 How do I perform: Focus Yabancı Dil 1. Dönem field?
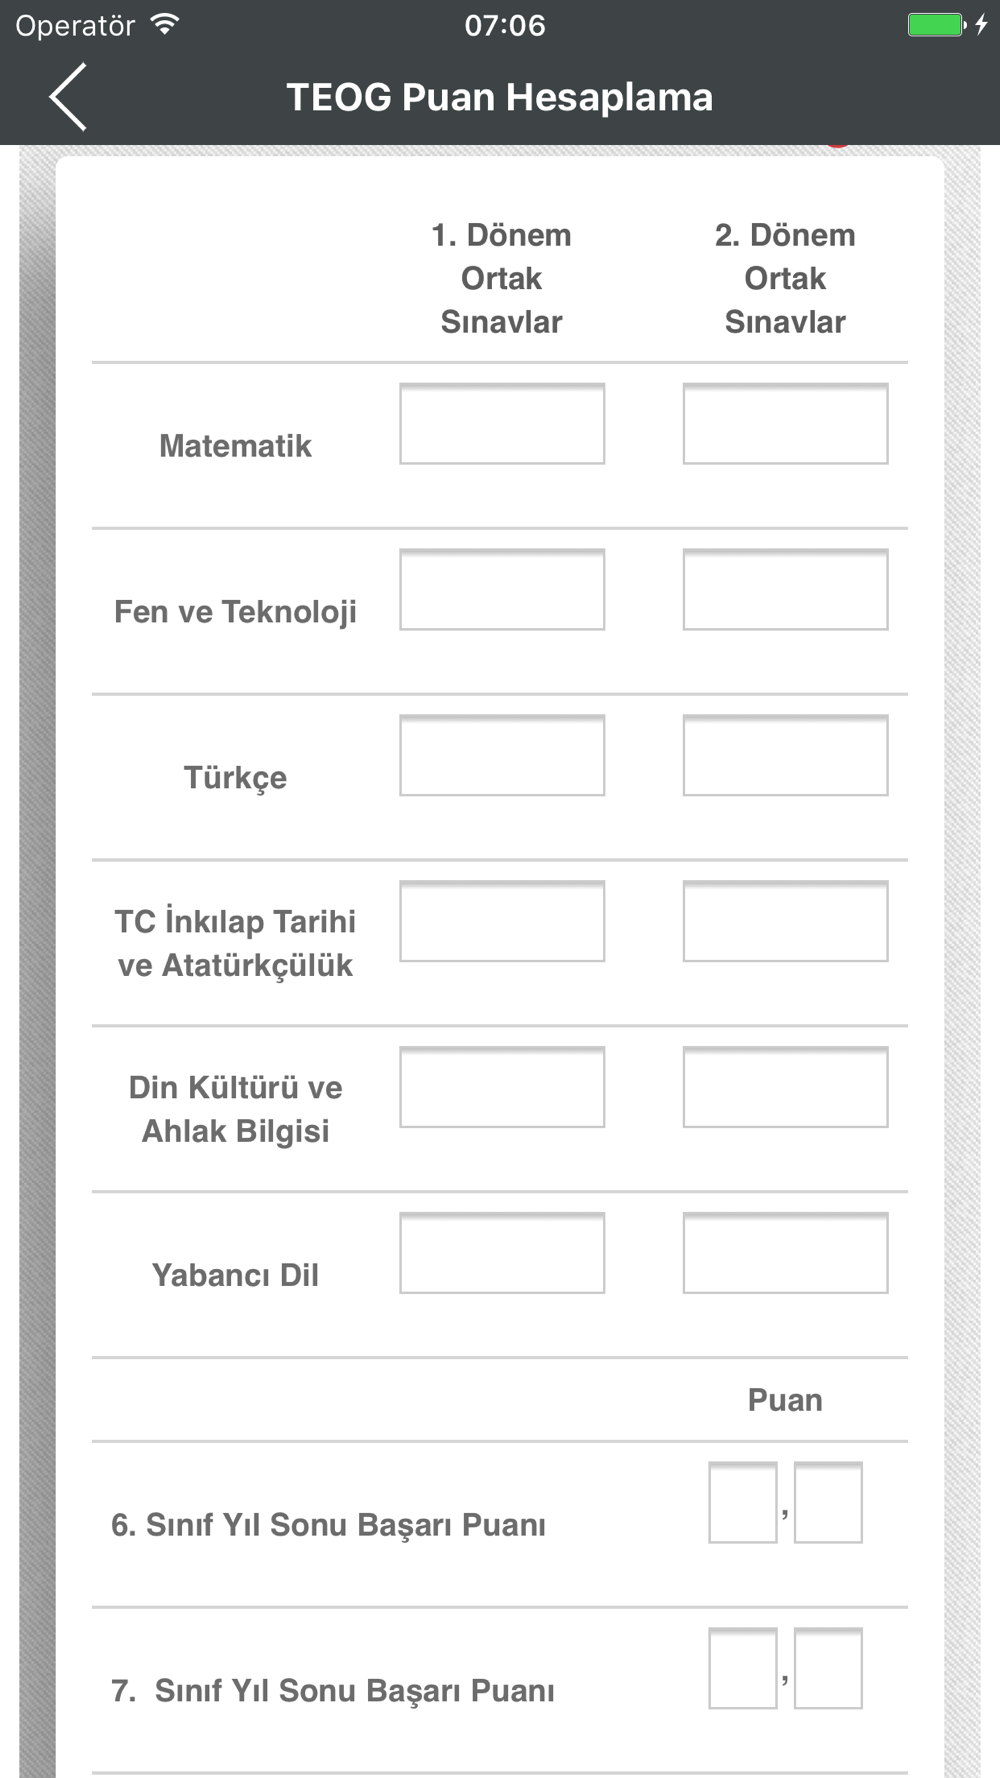(x=502, y=1254)
